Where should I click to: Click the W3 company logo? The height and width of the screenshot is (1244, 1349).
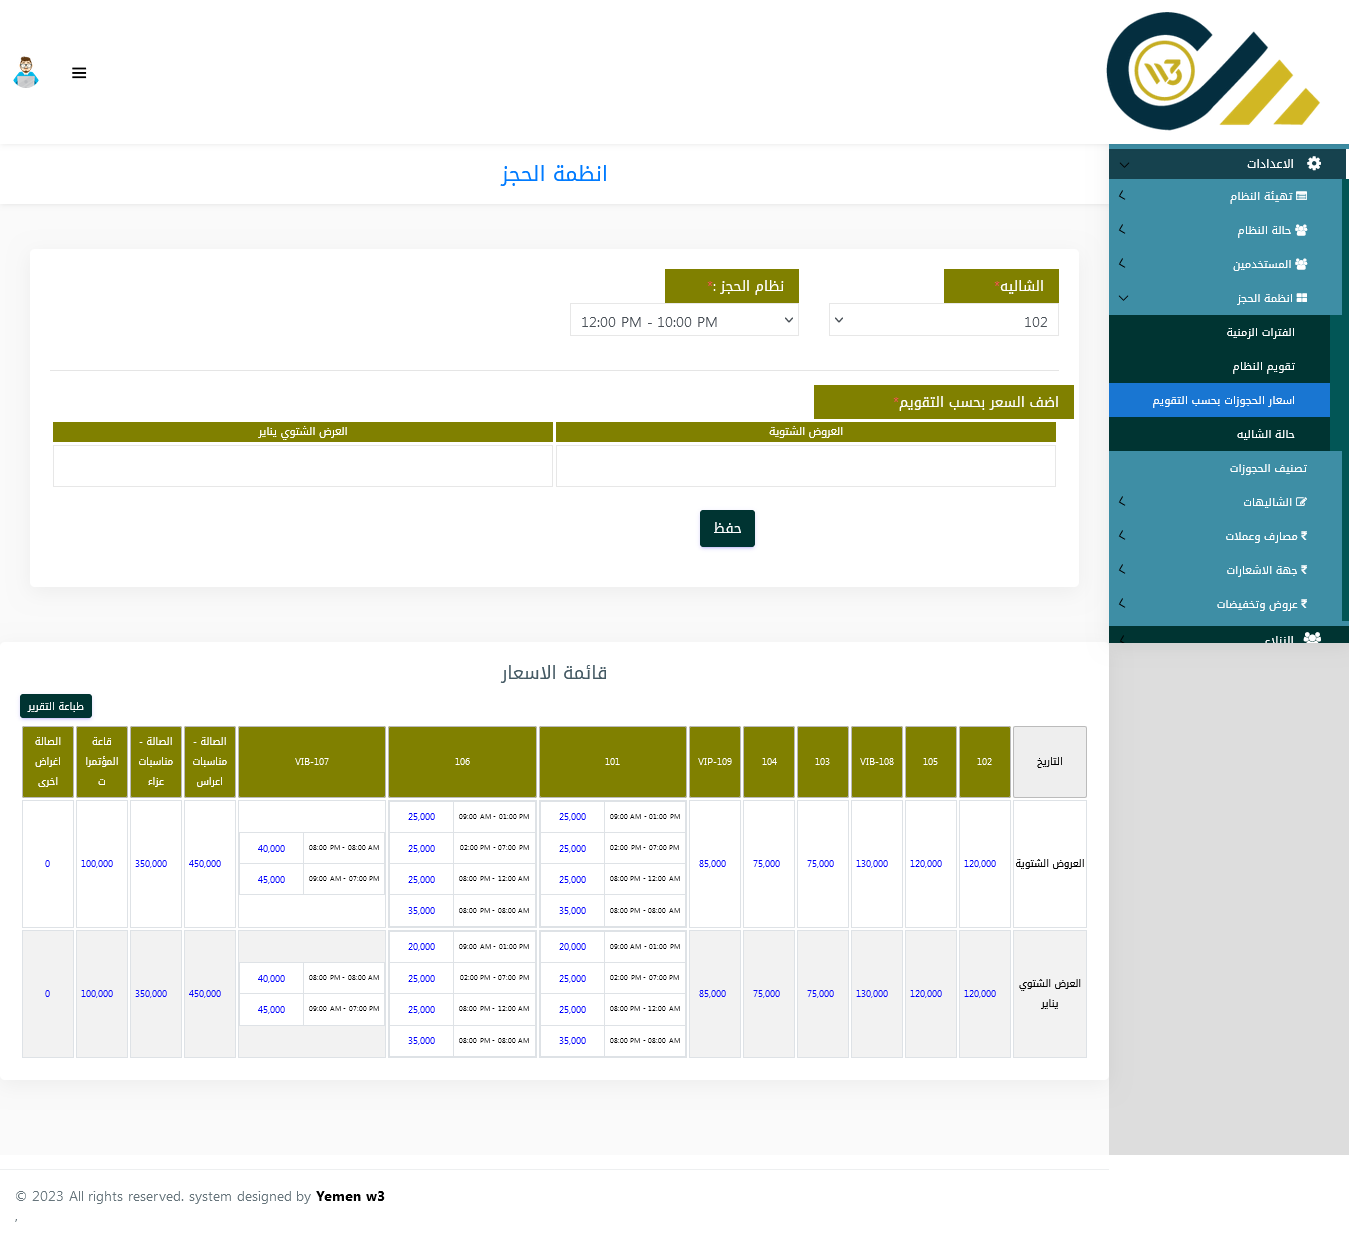point(1212,71)
